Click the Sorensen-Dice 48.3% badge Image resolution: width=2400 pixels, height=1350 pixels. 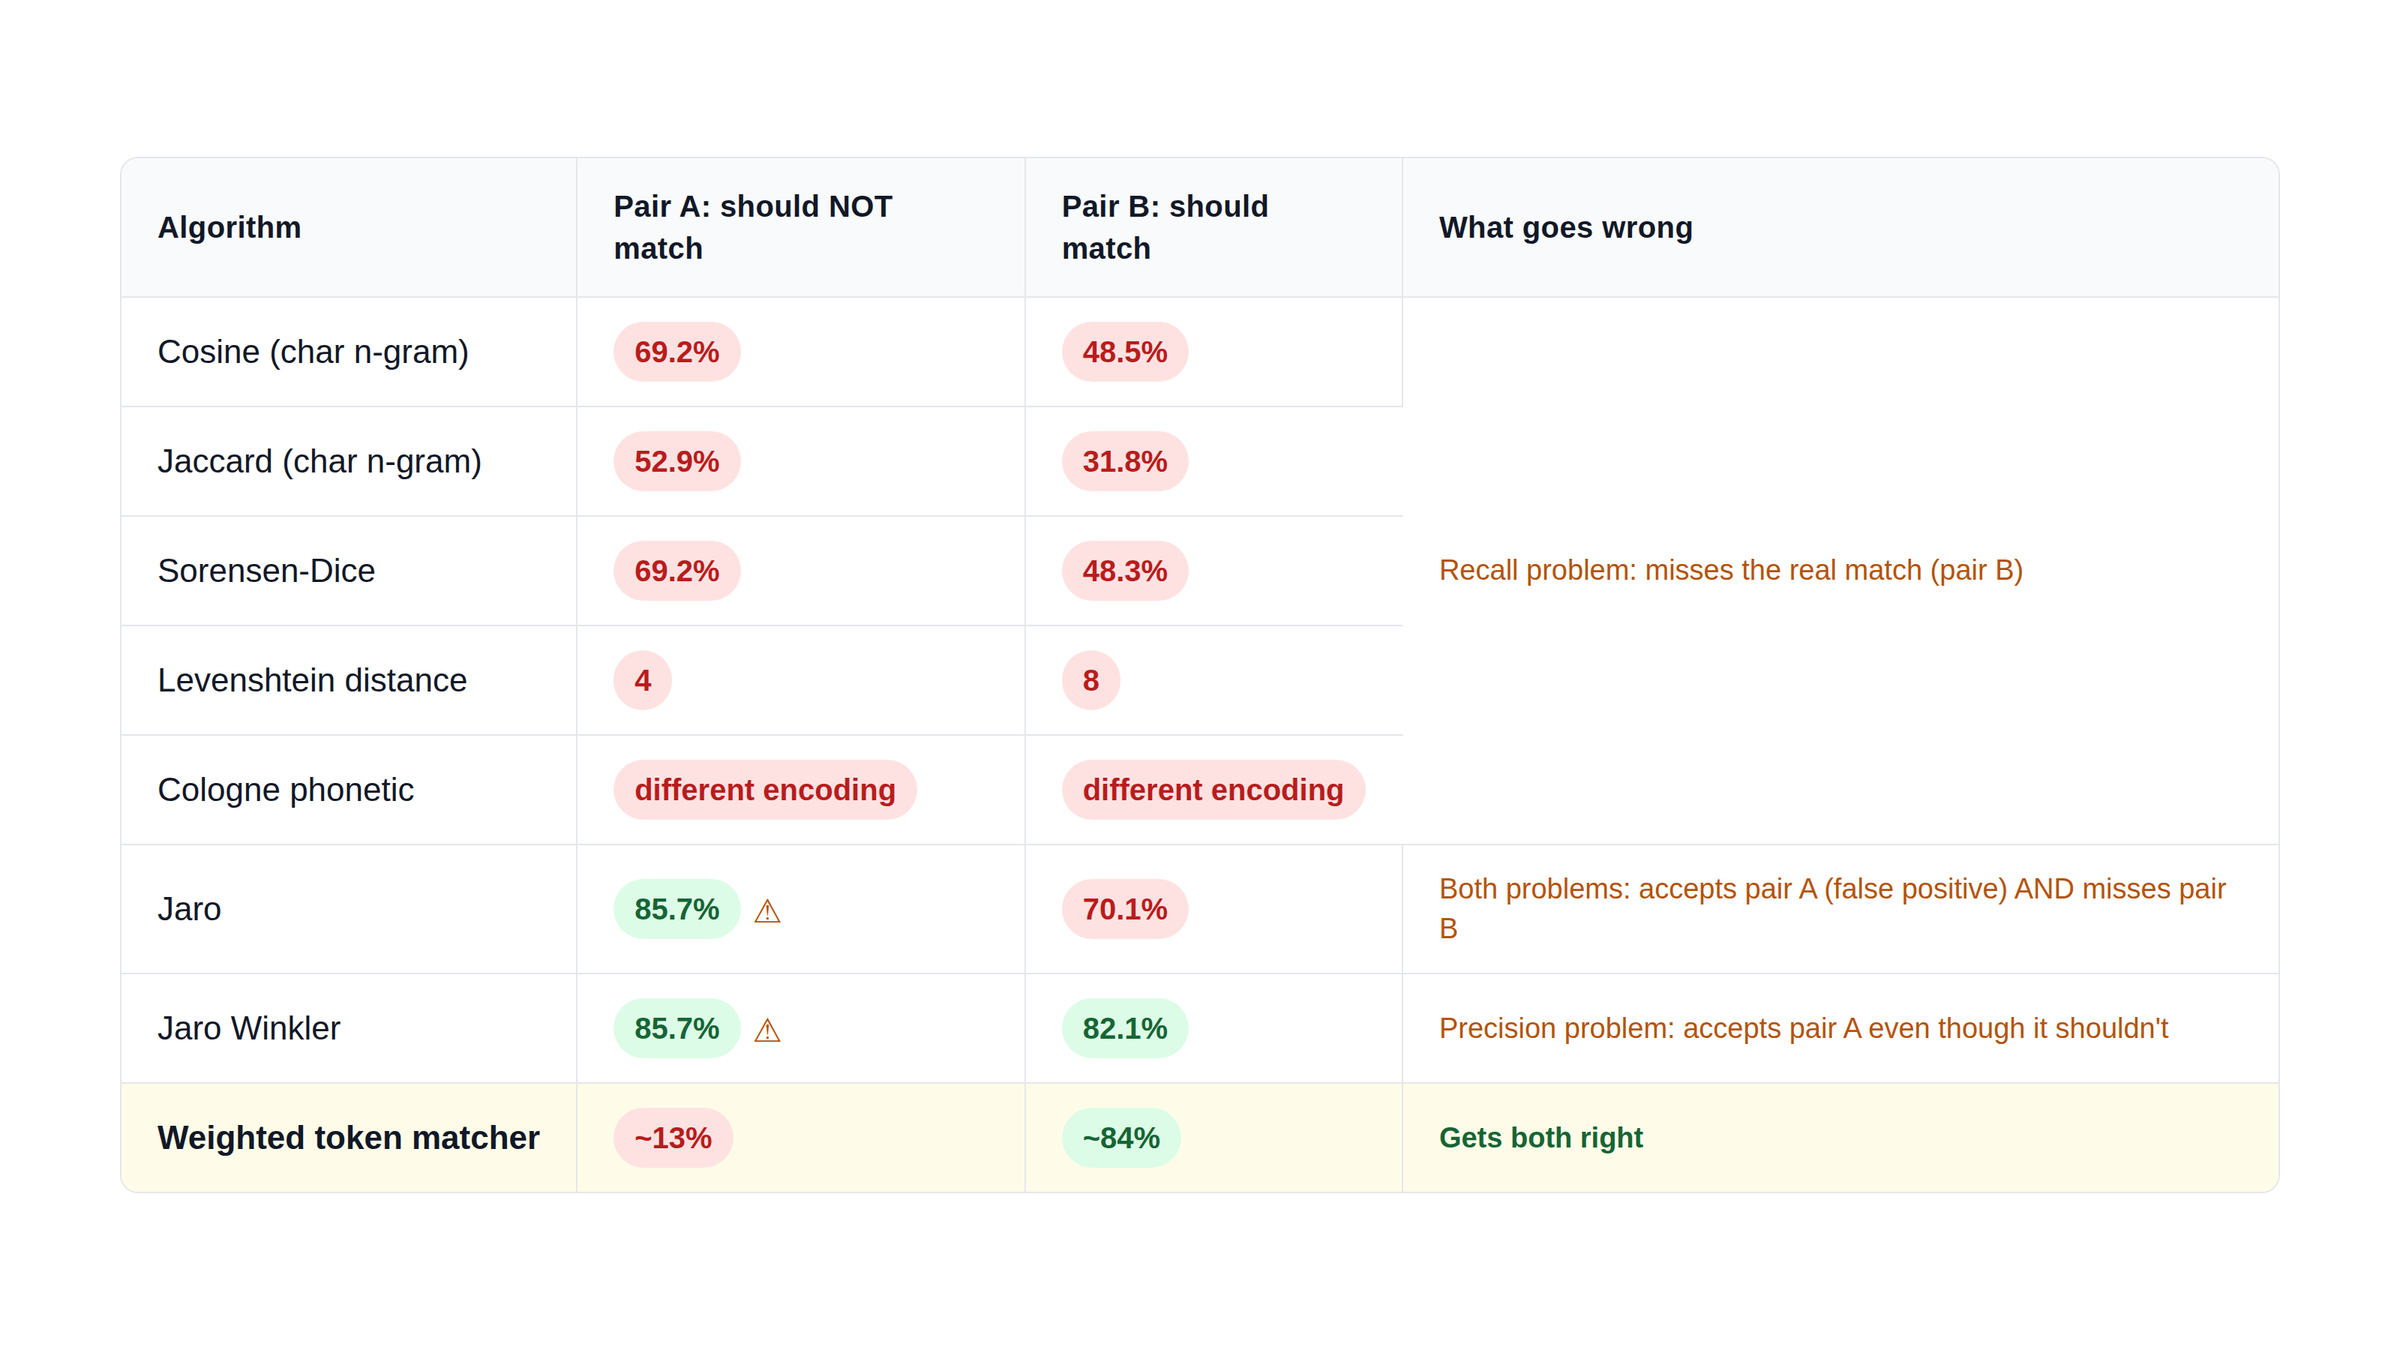tap(1125, 571)
